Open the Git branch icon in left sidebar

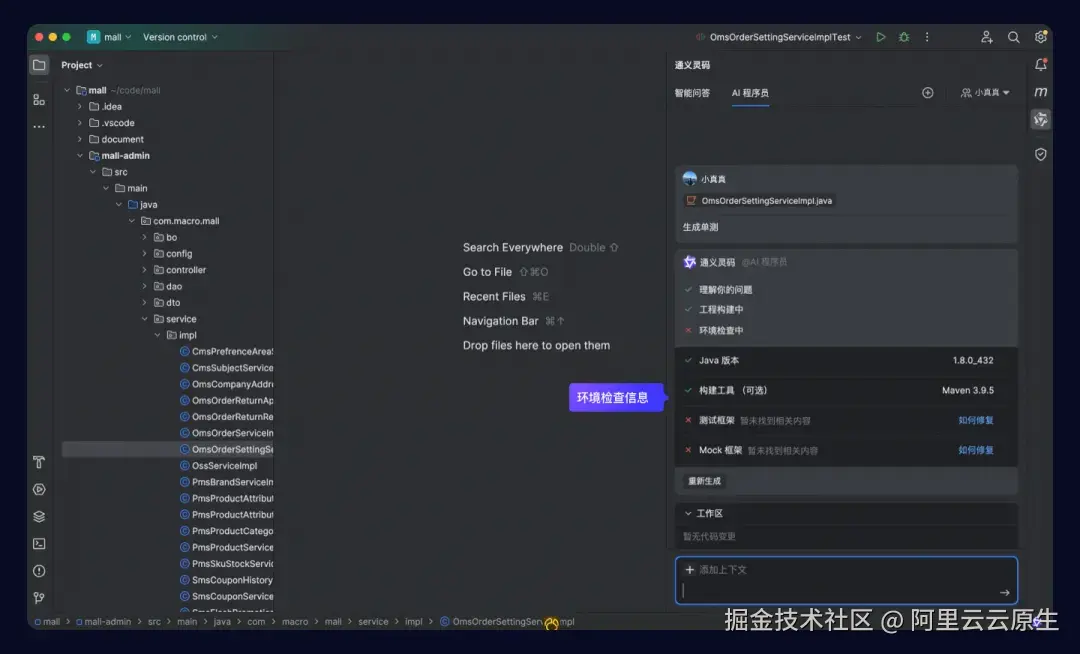[39, 597]
